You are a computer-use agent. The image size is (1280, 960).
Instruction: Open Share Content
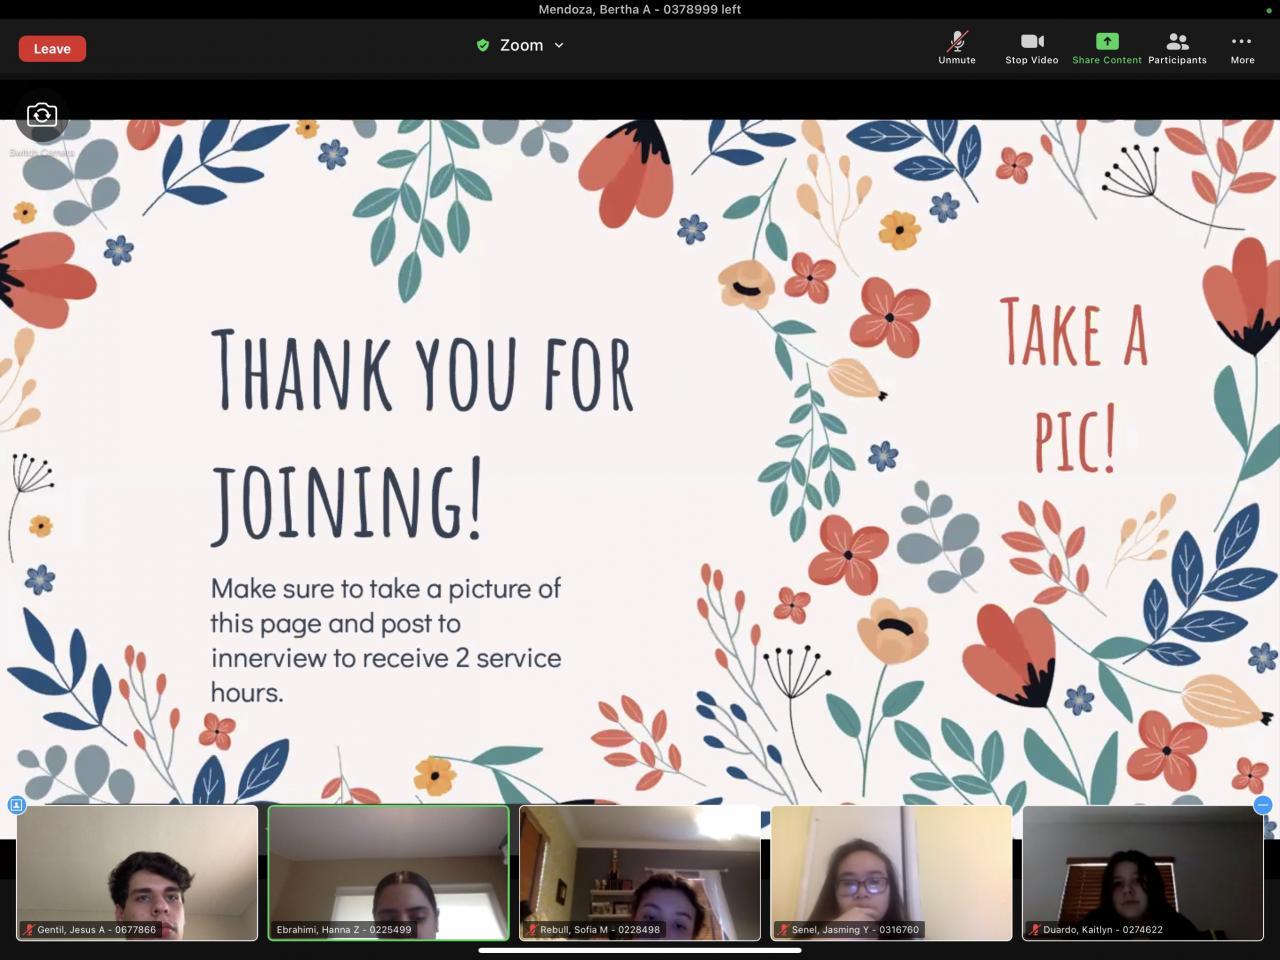(x=1106, y=47)
